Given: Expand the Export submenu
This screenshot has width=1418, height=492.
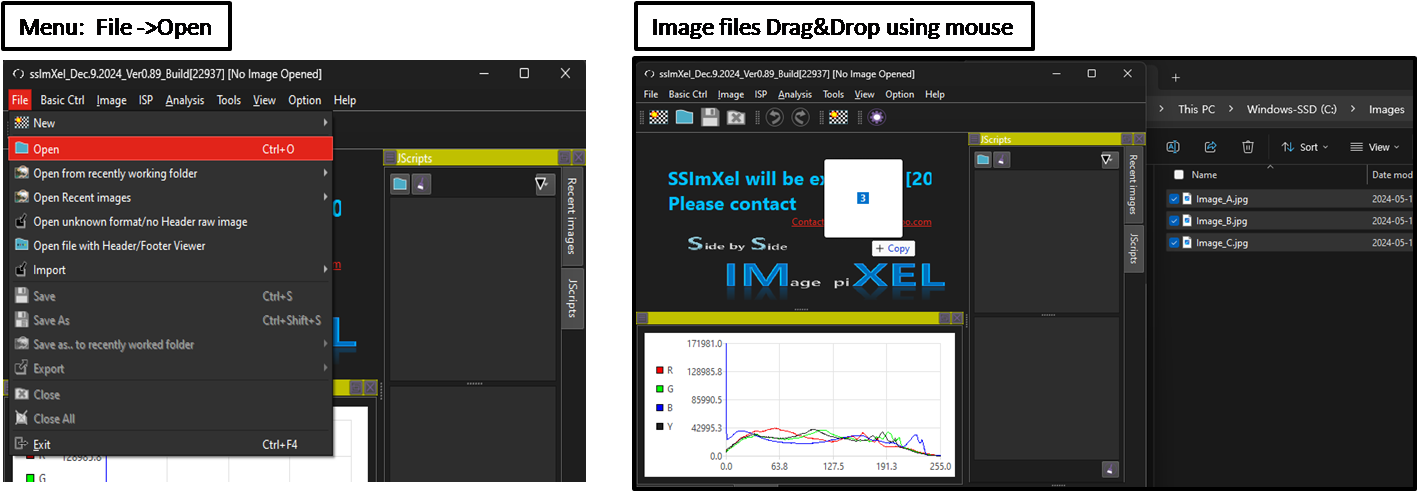Looking at the screenshot, I should tap(325, 368).
